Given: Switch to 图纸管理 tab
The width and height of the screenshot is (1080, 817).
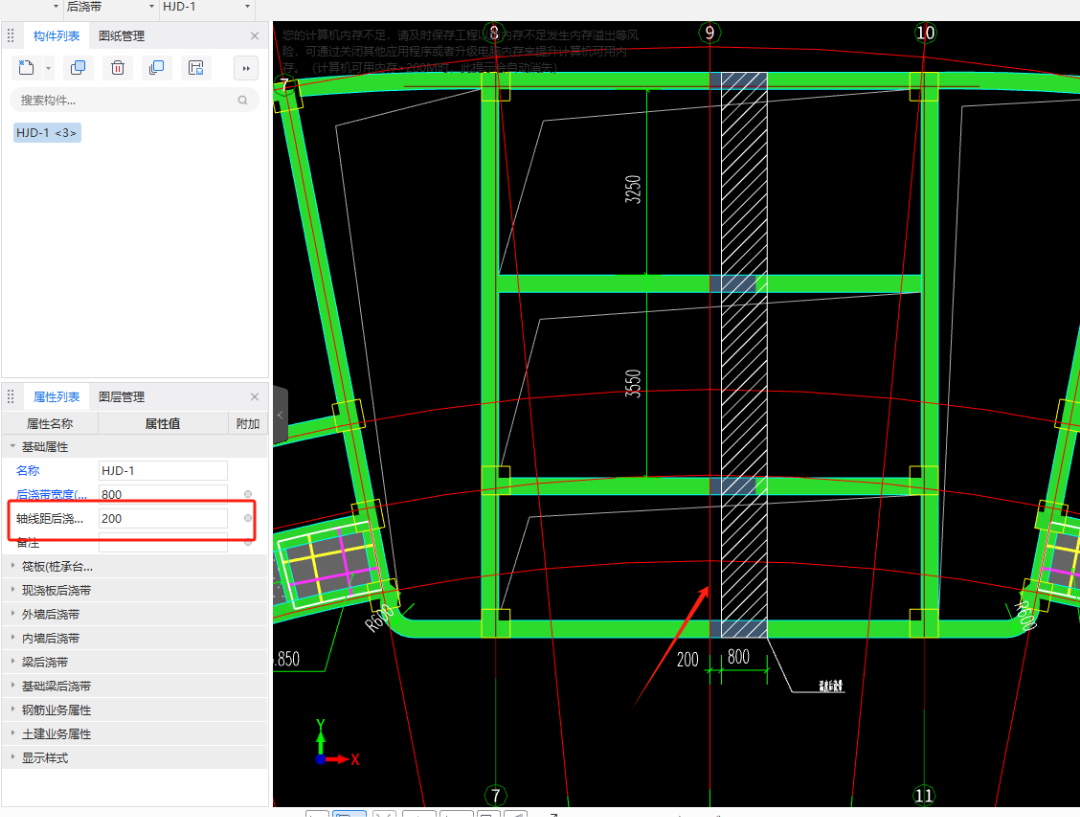Looking at the screenshot, I should (x=122, y=36).
